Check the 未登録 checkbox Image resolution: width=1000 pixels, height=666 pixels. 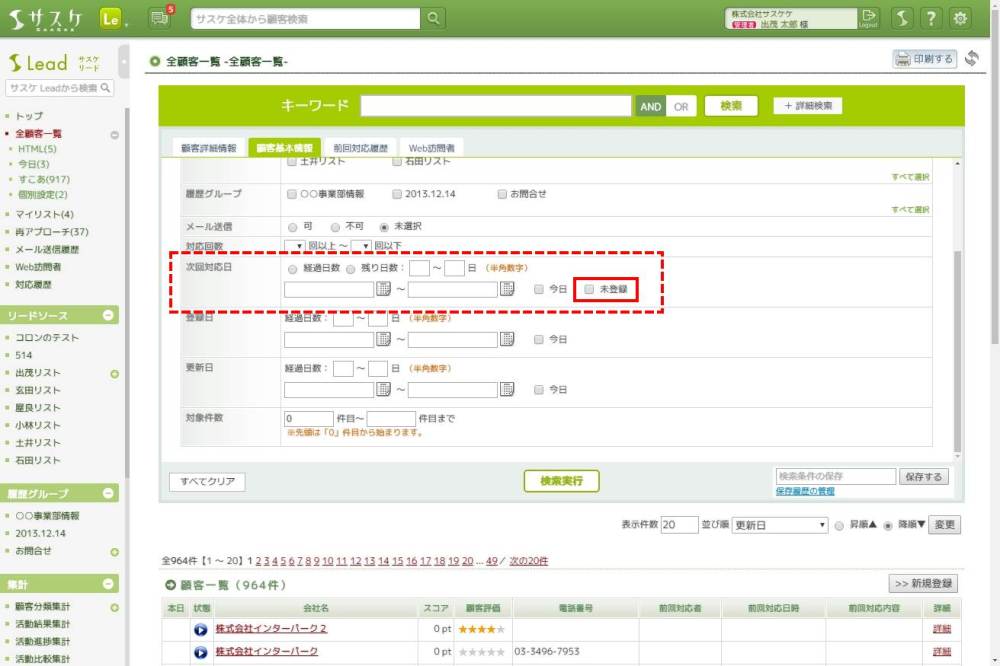click(x=589, y=290)
